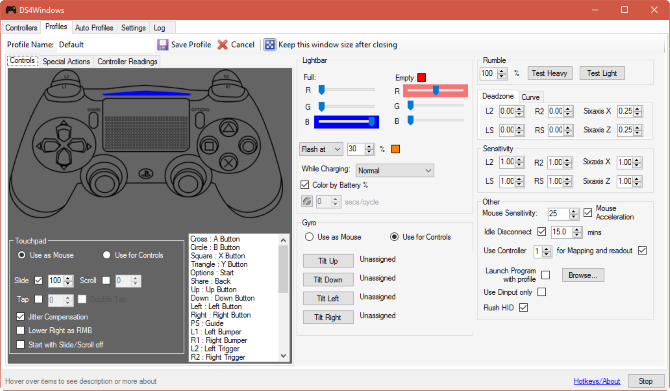This screenshot has width=670, height=391.
Task: Enable Start with Slide/Scroll off
Action: [20, 344]
